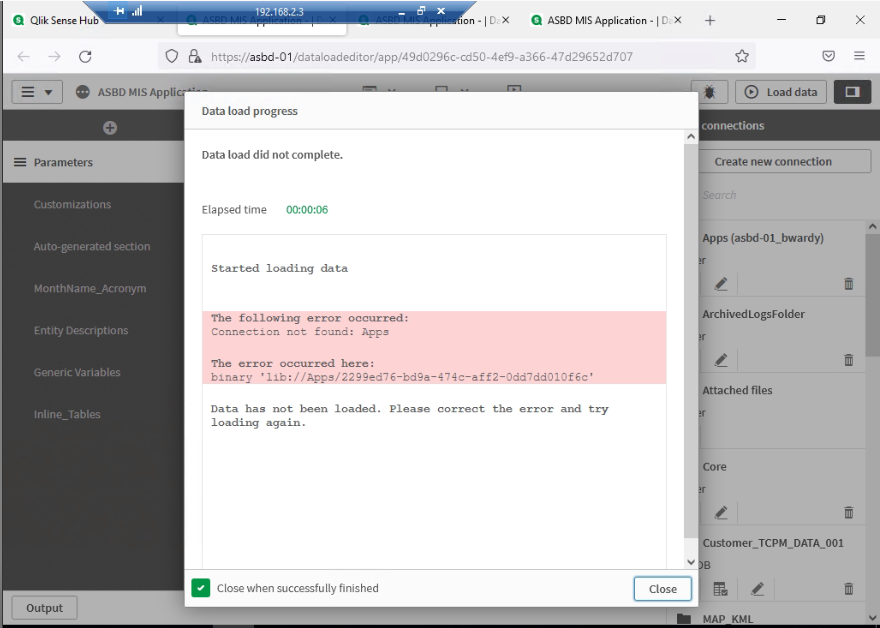Click the Attached files connection label
Image resolution: width=880 pixels, height=628 pixels.
click(737, 391)
